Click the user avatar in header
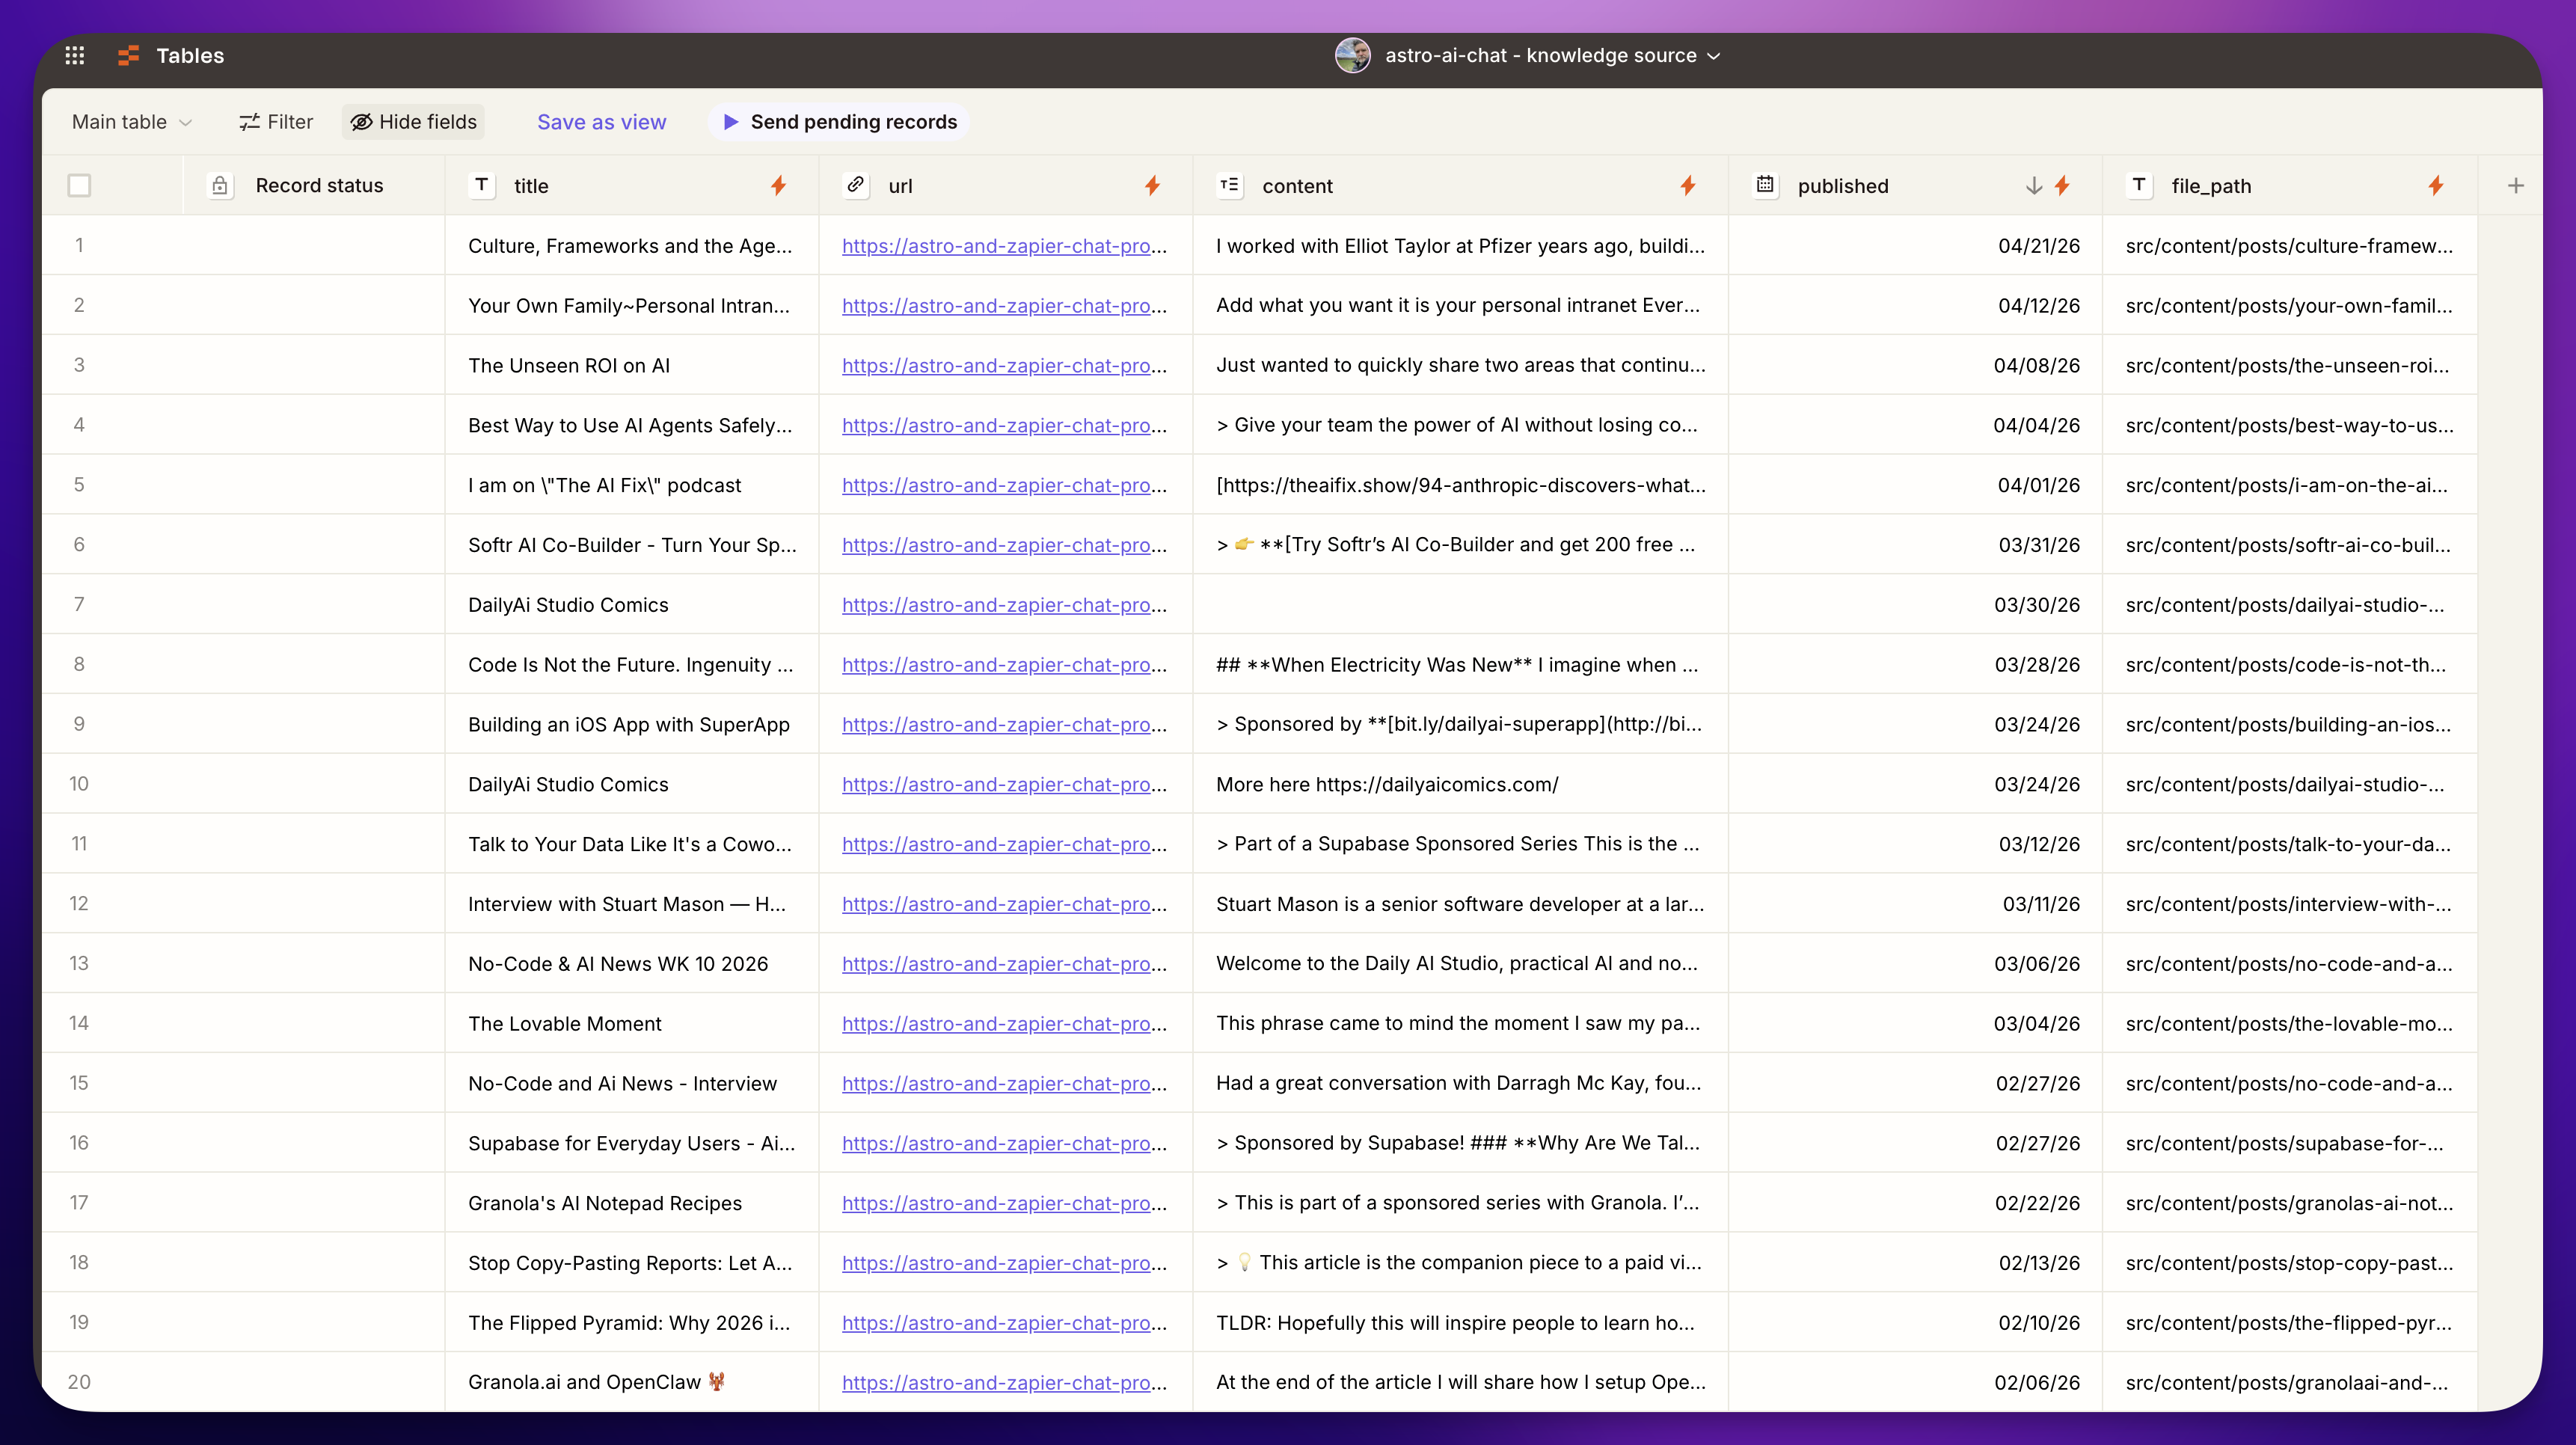This screenshot has width=2576, height=1445. pos(1353,56)
